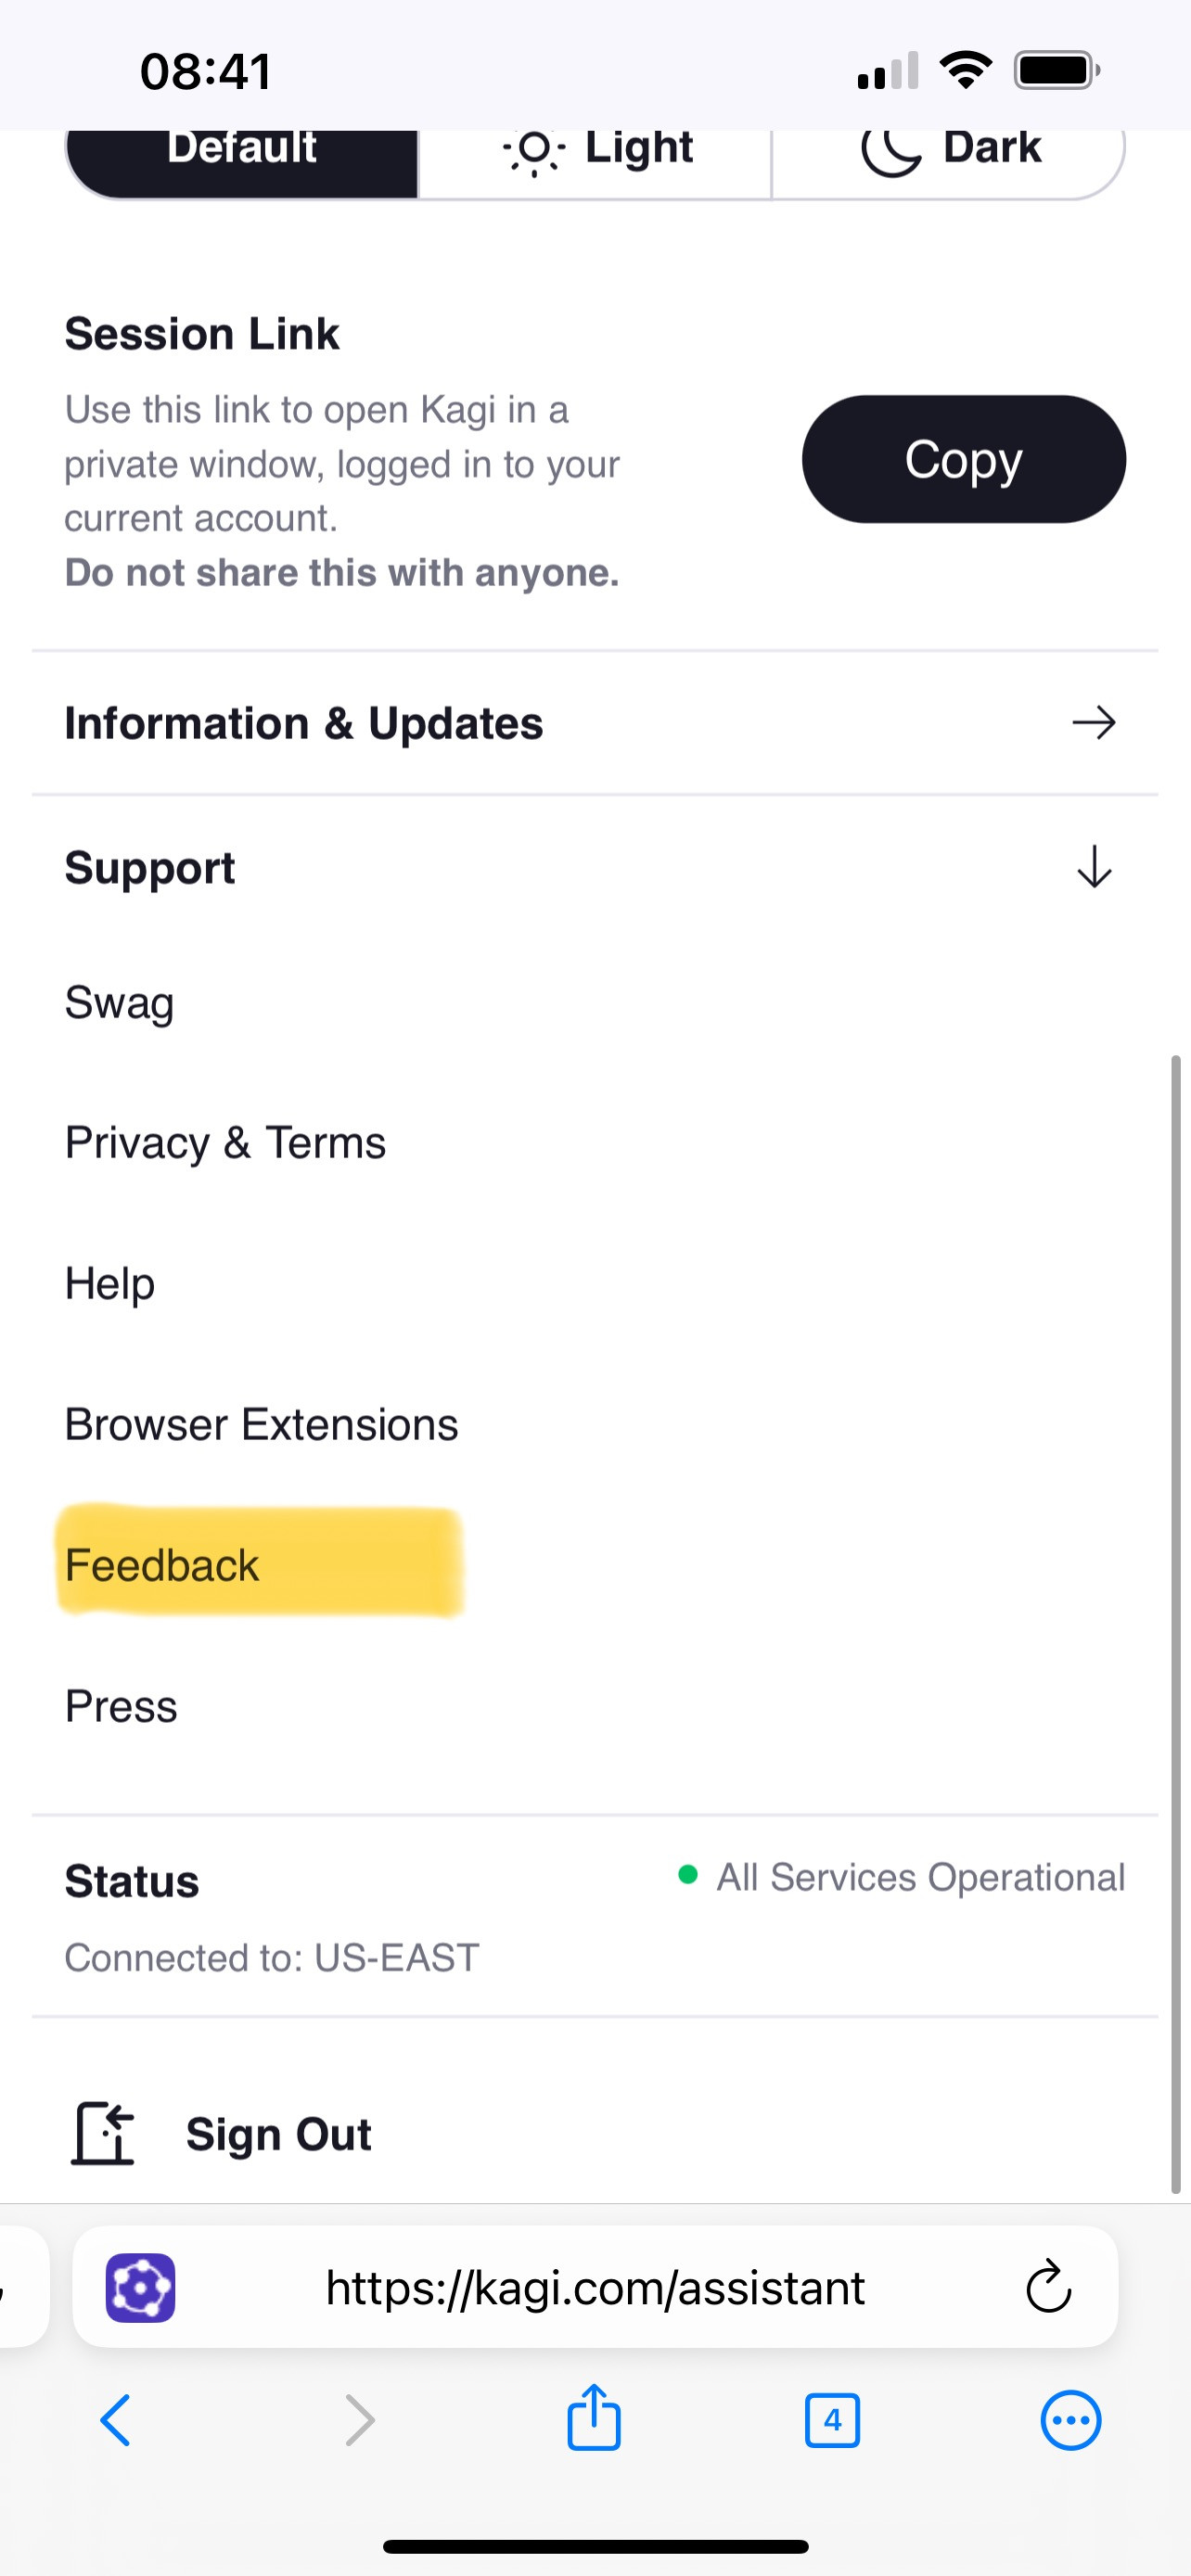Tap the Sign Out door icon

click(102, 2134)
